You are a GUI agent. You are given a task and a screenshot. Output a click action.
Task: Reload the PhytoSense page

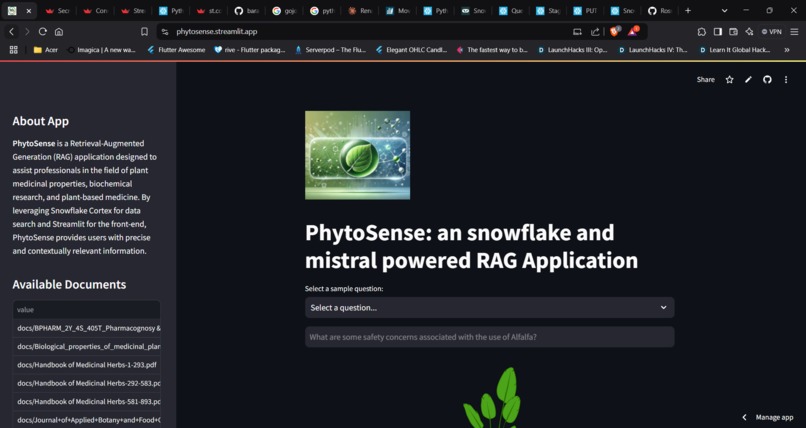(43, 32)
